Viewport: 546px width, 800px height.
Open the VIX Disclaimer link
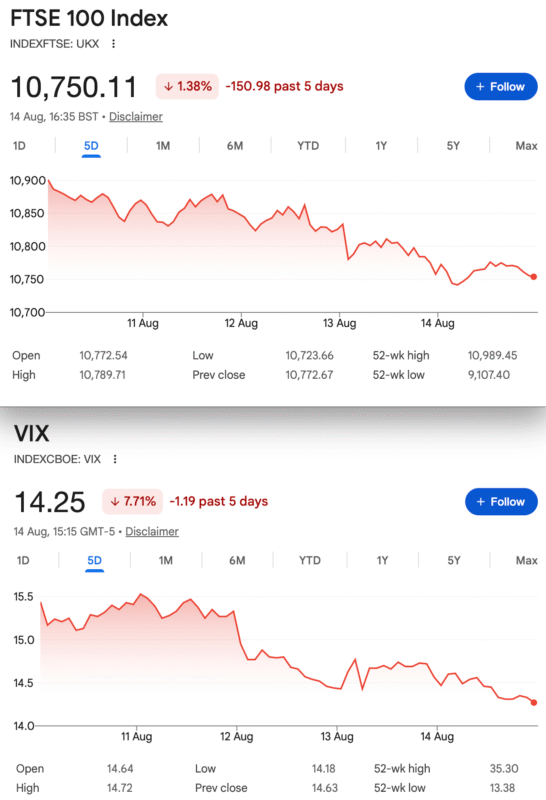(x=152, y=532)
